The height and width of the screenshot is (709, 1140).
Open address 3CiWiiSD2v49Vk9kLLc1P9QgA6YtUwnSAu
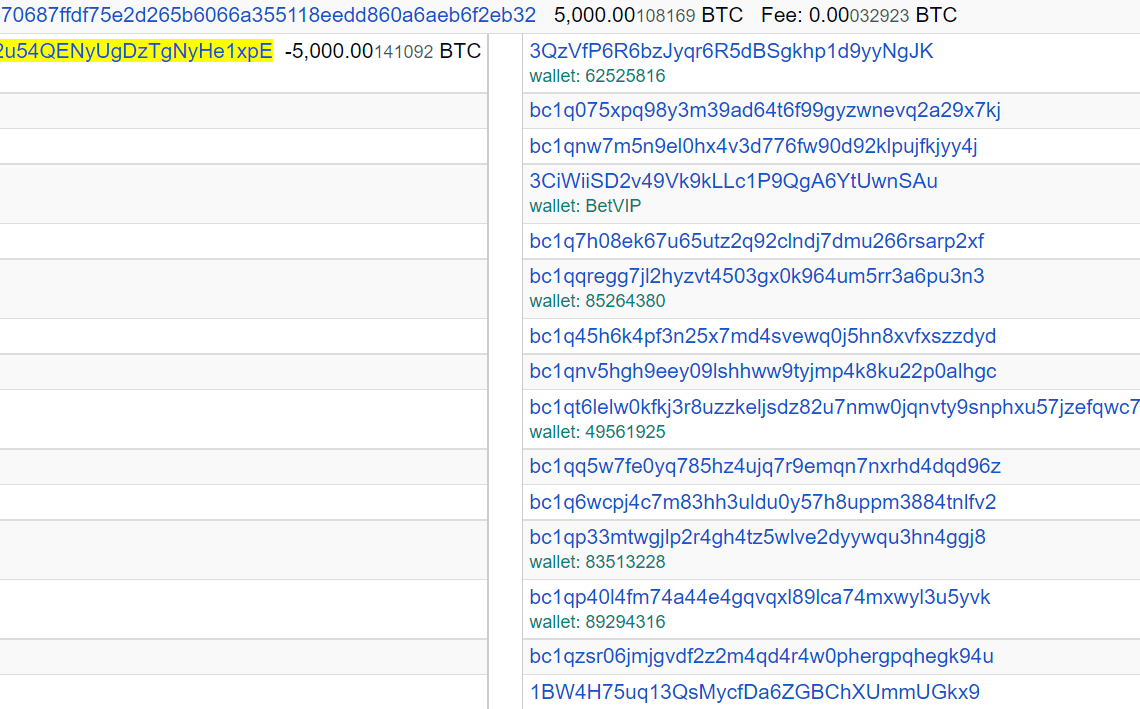point(733,181)
